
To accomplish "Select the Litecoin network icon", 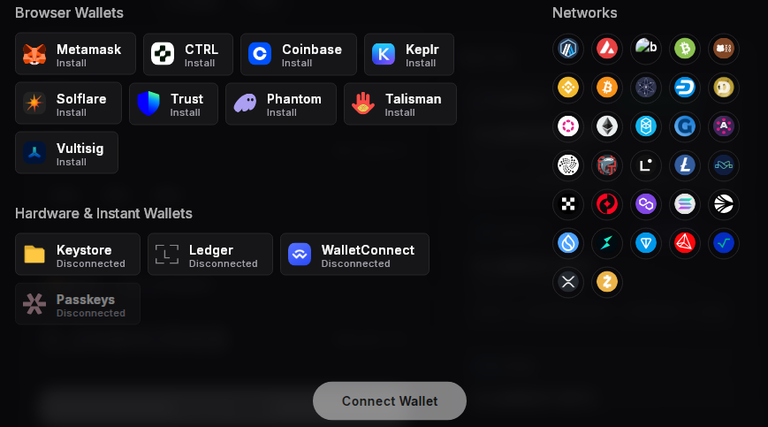I will [x=685, y=165].
